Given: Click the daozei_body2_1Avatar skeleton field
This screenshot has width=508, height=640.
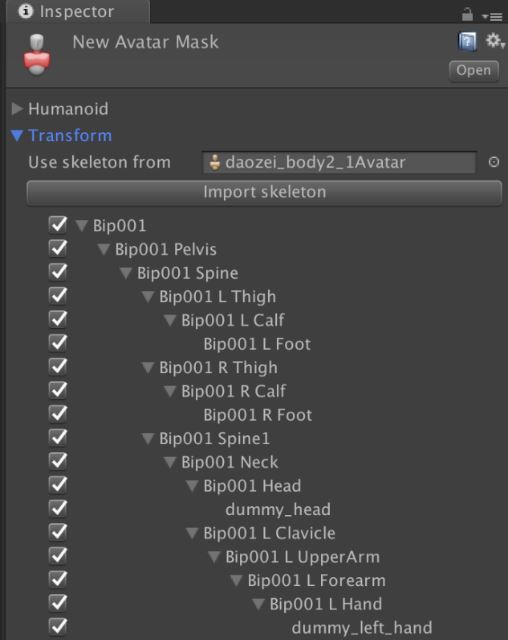Looking at the screenshot, I should point(339,162).
